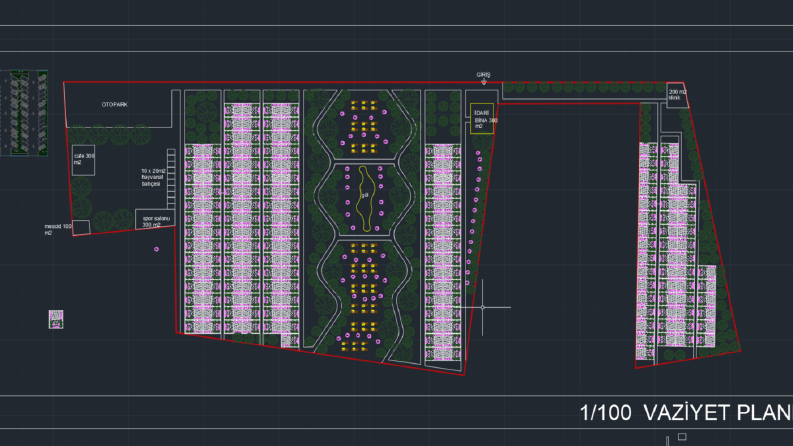This screenshot has width=793, height=446.
Task: Select the OTOPARK label text
Action: click(x=114, y=105)
